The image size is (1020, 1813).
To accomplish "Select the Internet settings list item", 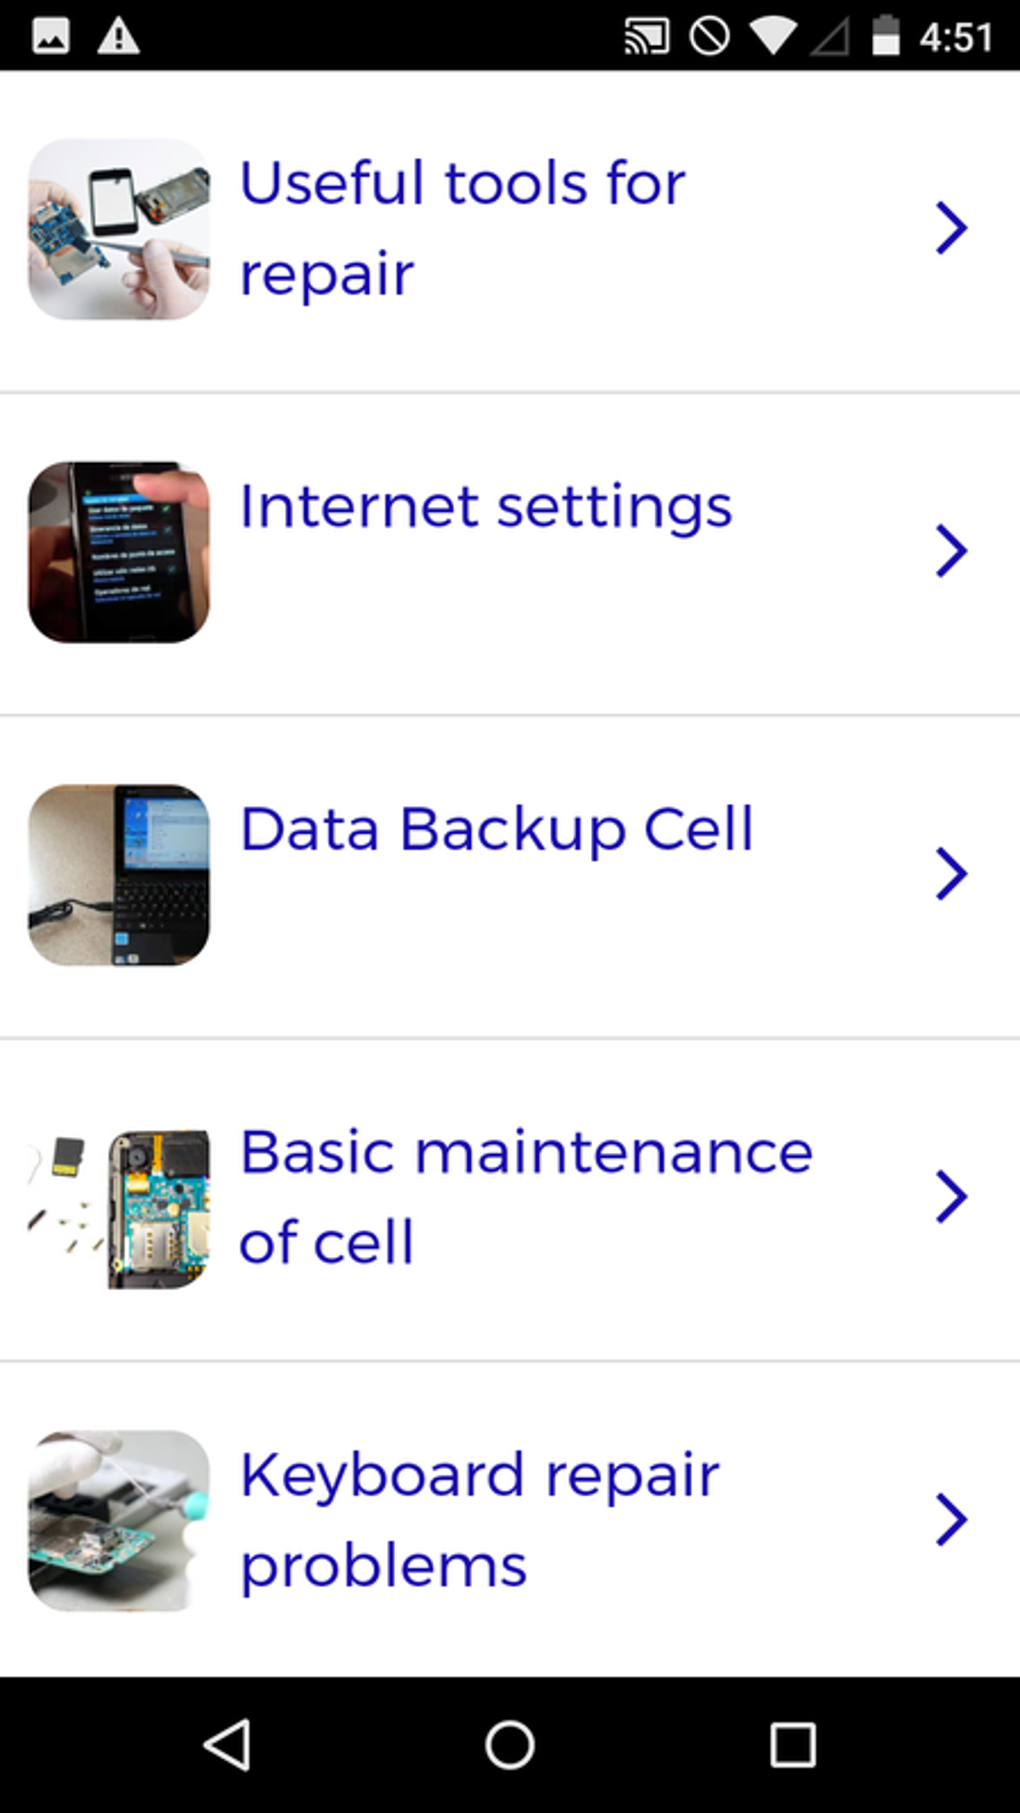I will point(486,506).
